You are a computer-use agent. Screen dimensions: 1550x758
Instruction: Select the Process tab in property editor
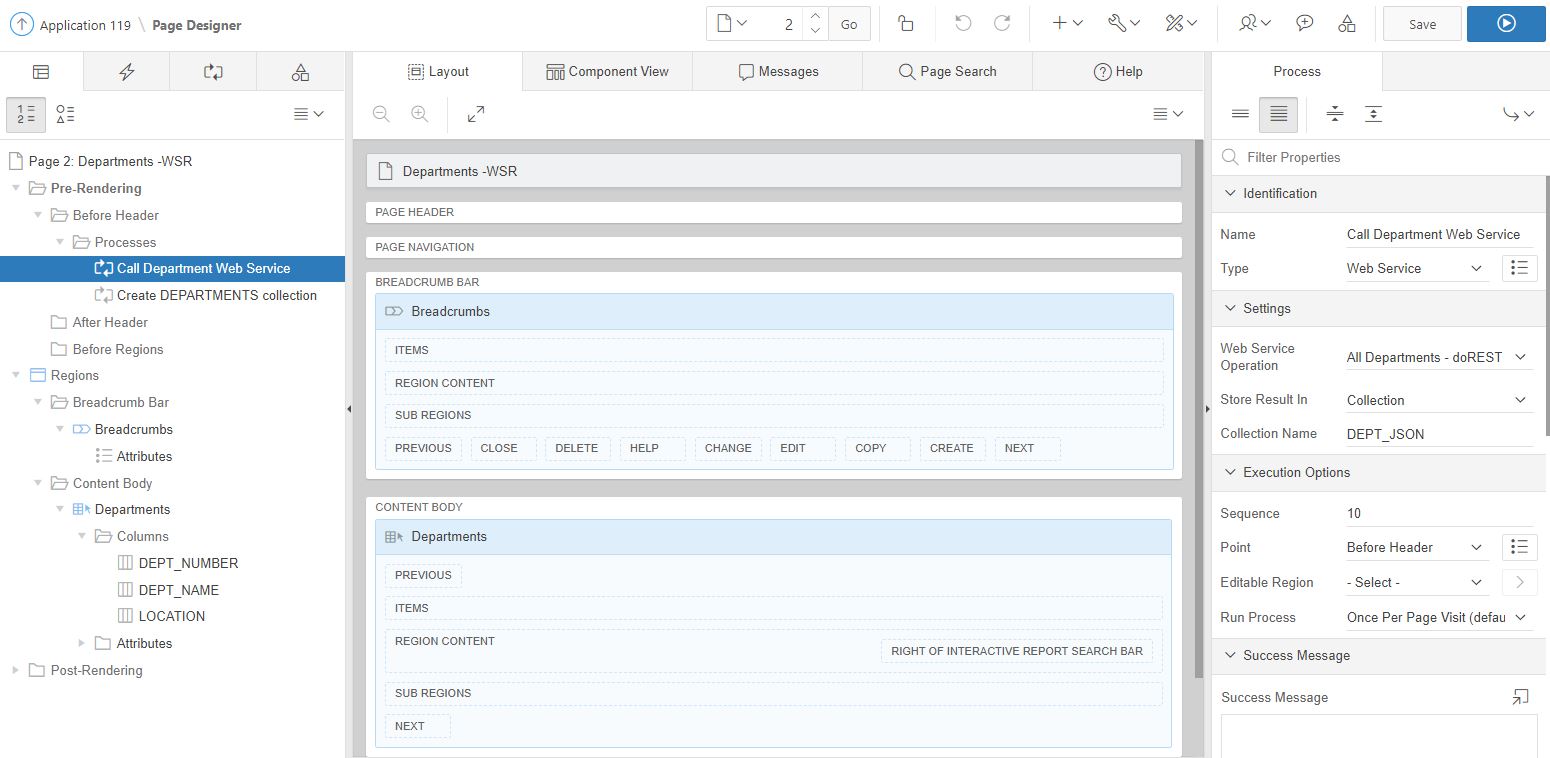click(1297, 72)
